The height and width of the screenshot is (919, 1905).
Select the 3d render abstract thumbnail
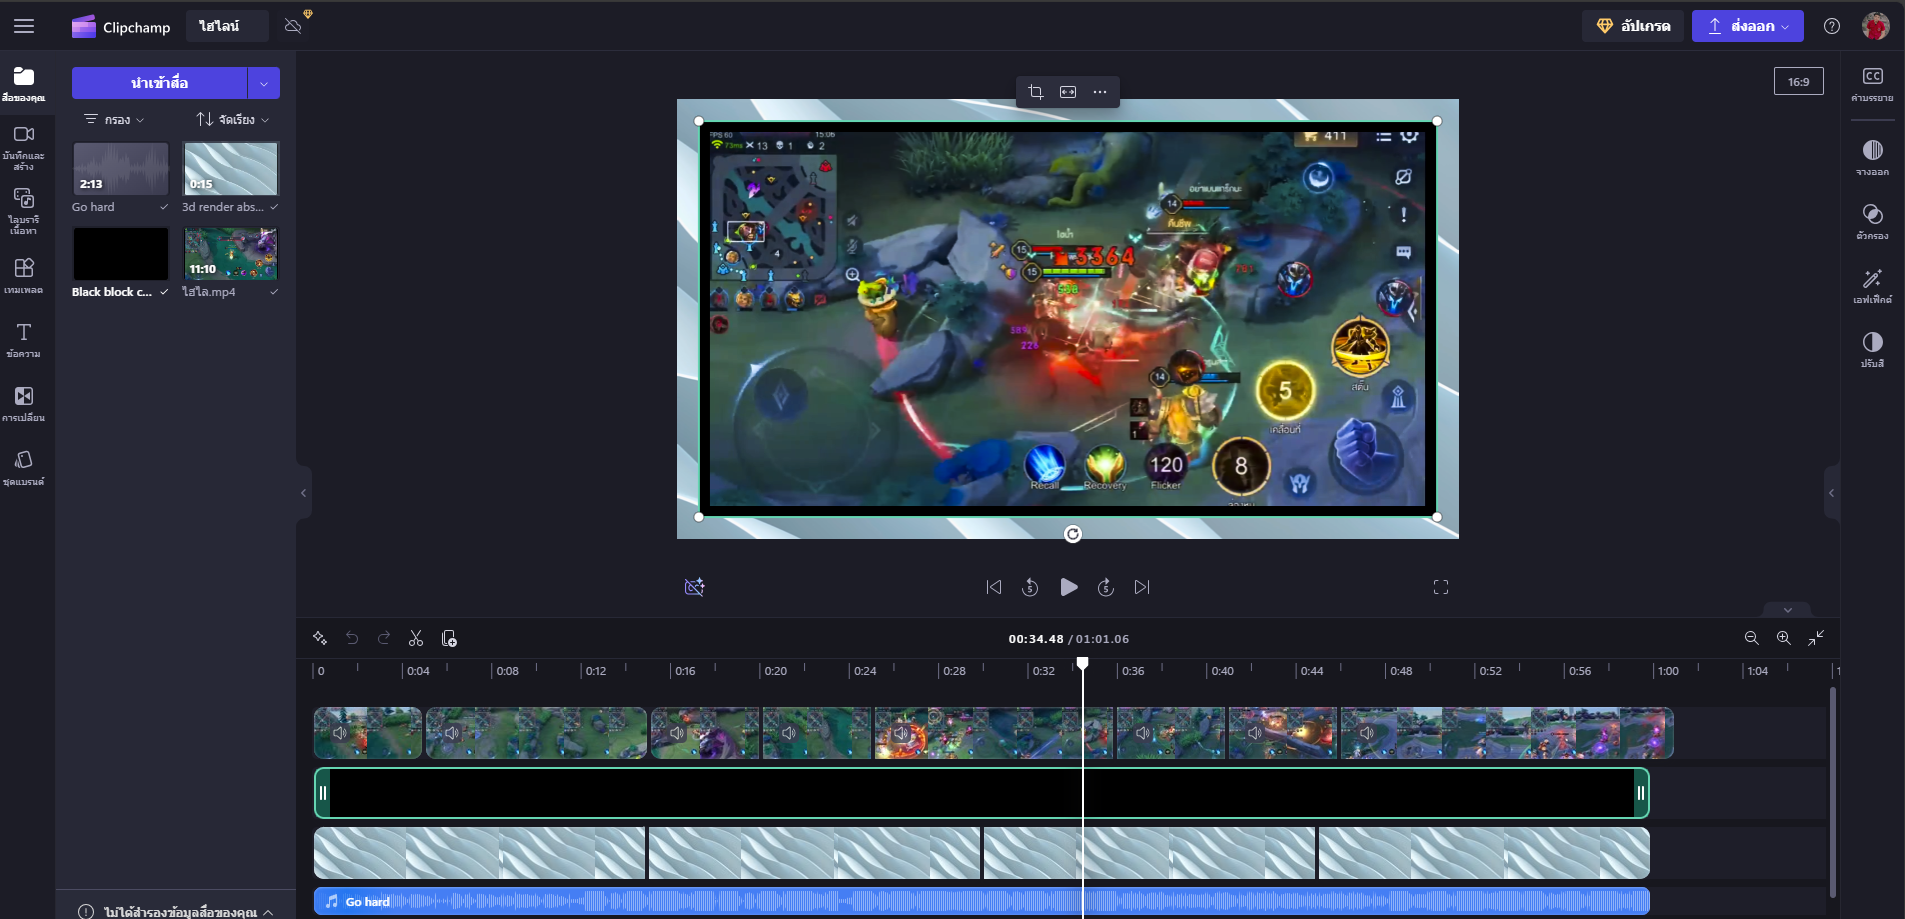(231, 168)
